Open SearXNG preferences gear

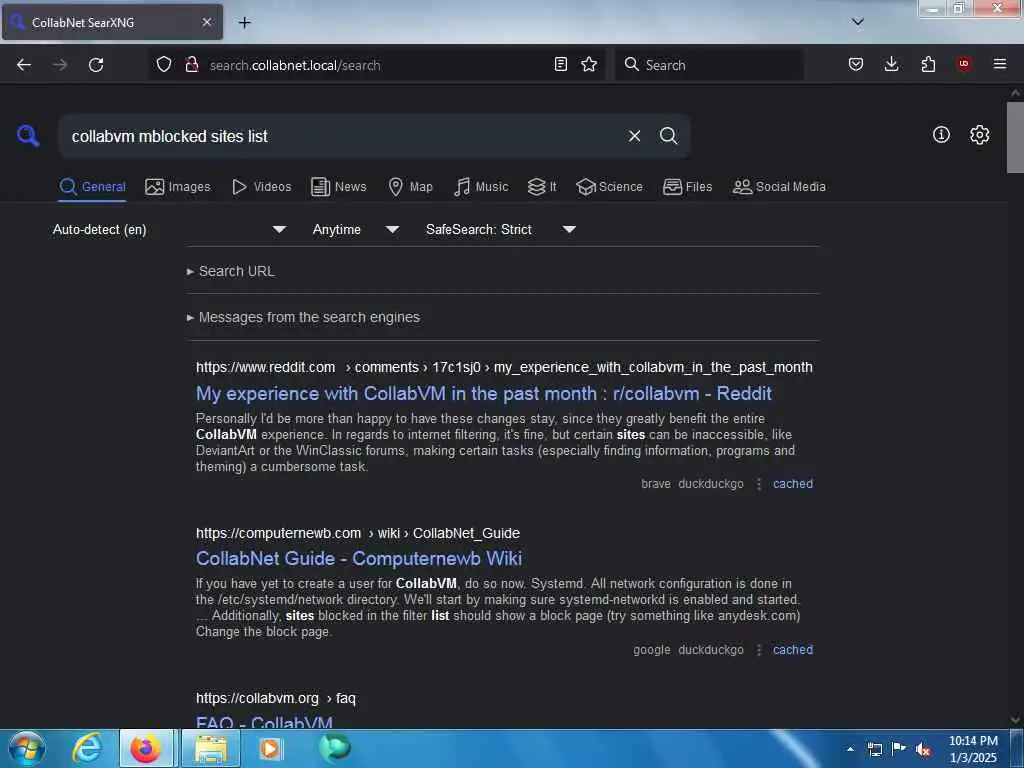pyautogui.click(x=980, y=135)
